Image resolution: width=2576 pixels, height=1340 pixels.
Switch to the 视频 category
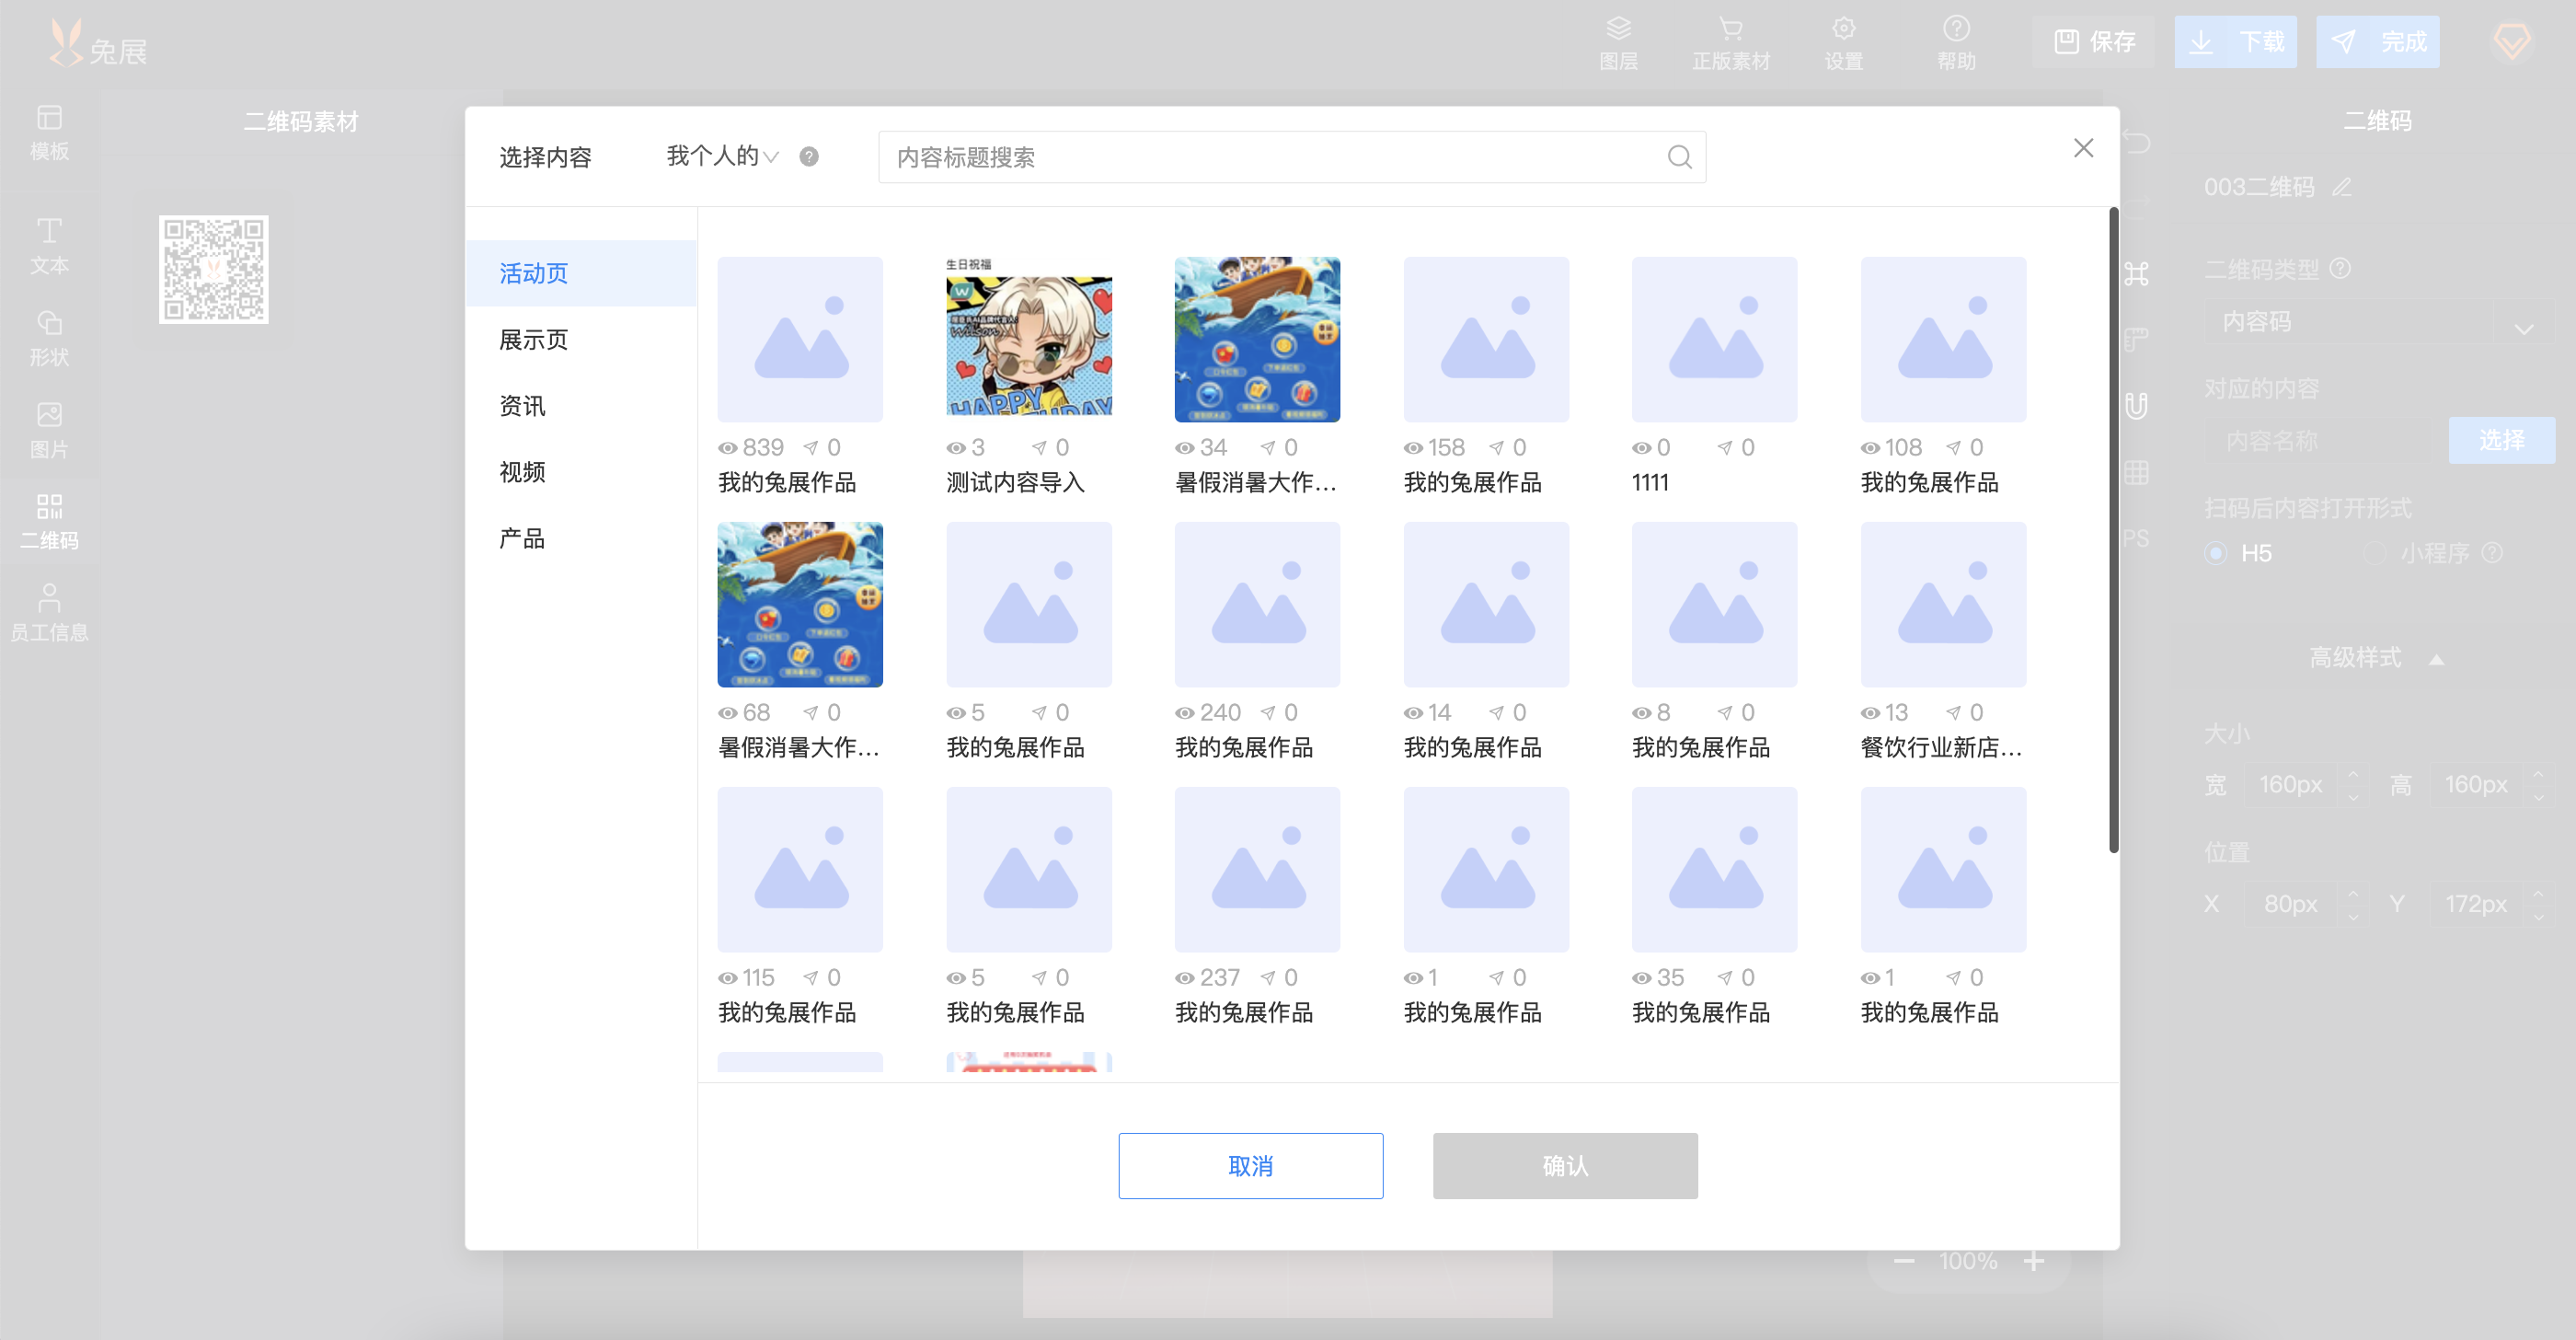click(581, 471)
